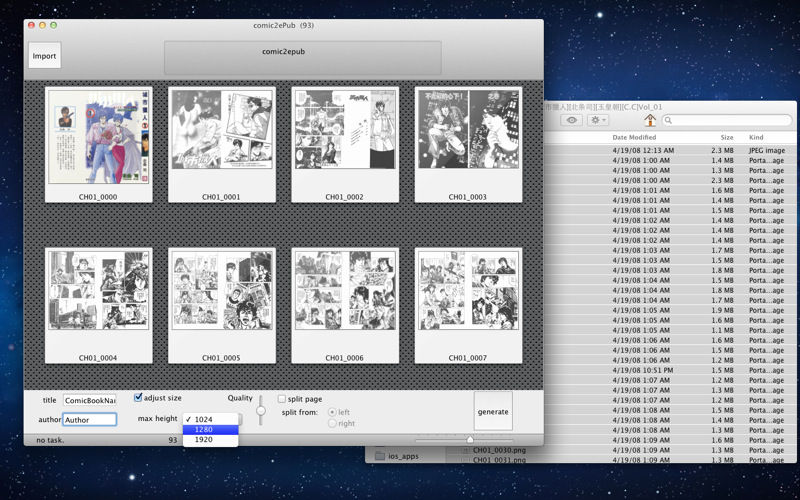
Task: Click the author text field
Action: tap(90, 420)
